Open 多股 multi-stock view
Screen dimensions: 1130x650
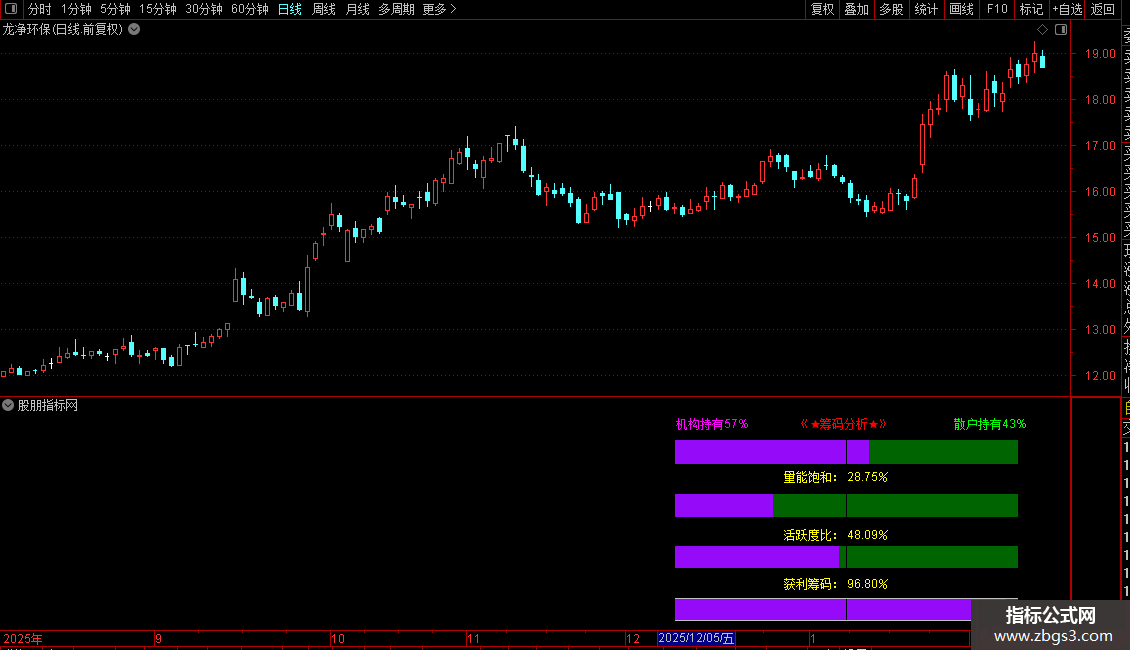(x=891, y=9)
